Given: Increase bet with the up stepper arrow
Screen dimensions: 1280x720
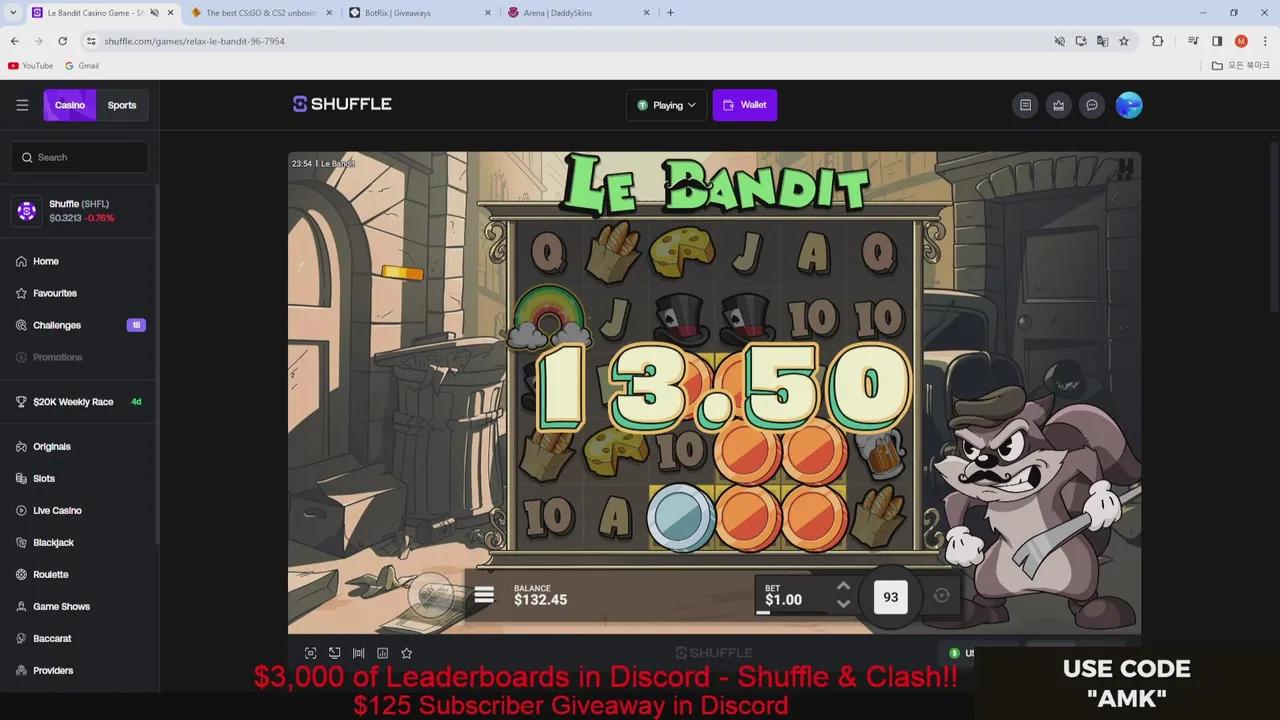Looking at the screenshot, I should pos(843,585).
